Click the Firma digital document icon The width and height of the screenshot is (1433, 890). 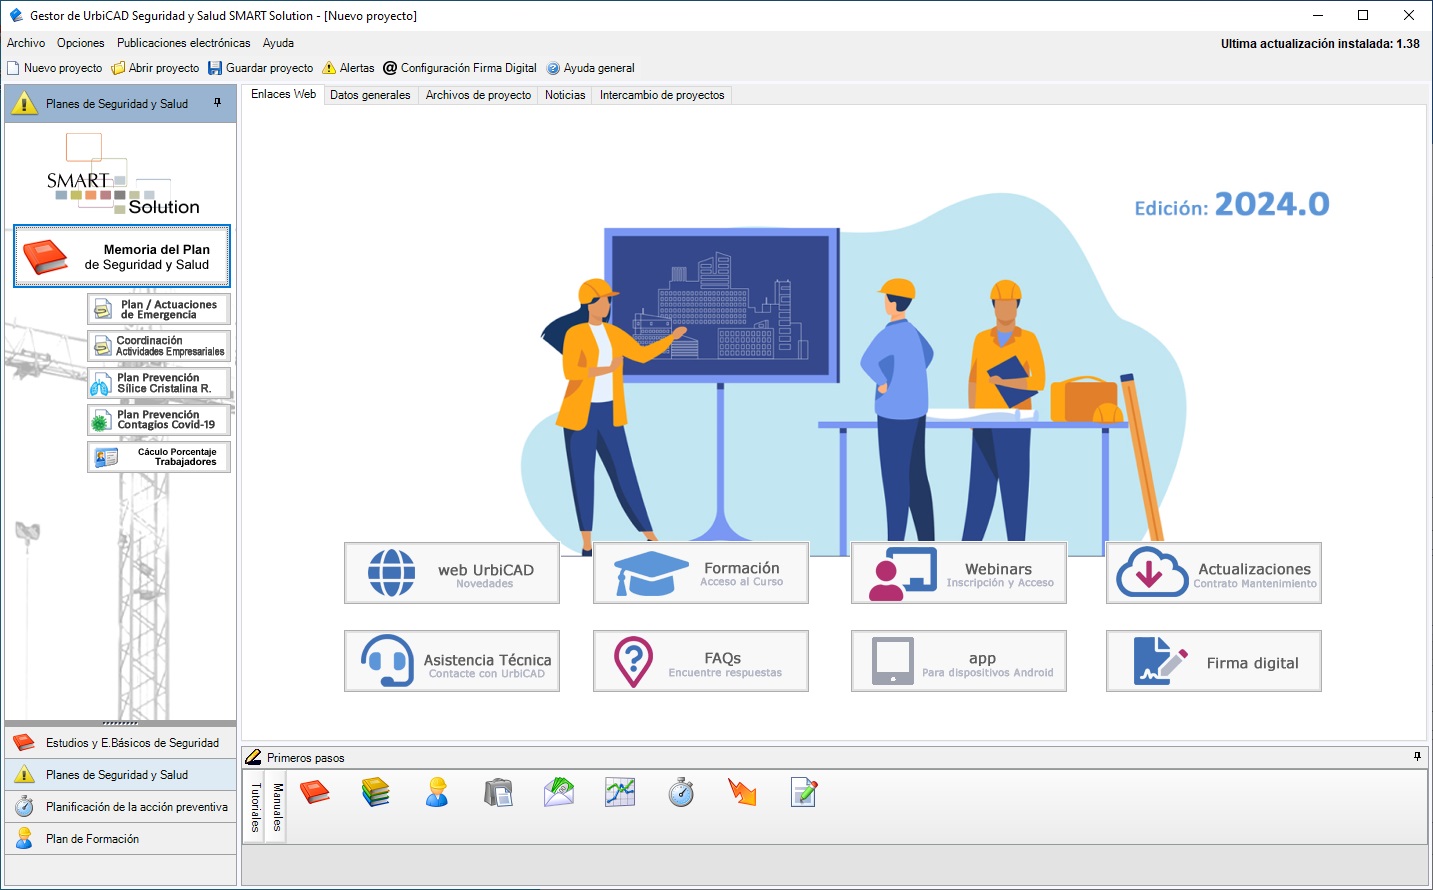1160,661
